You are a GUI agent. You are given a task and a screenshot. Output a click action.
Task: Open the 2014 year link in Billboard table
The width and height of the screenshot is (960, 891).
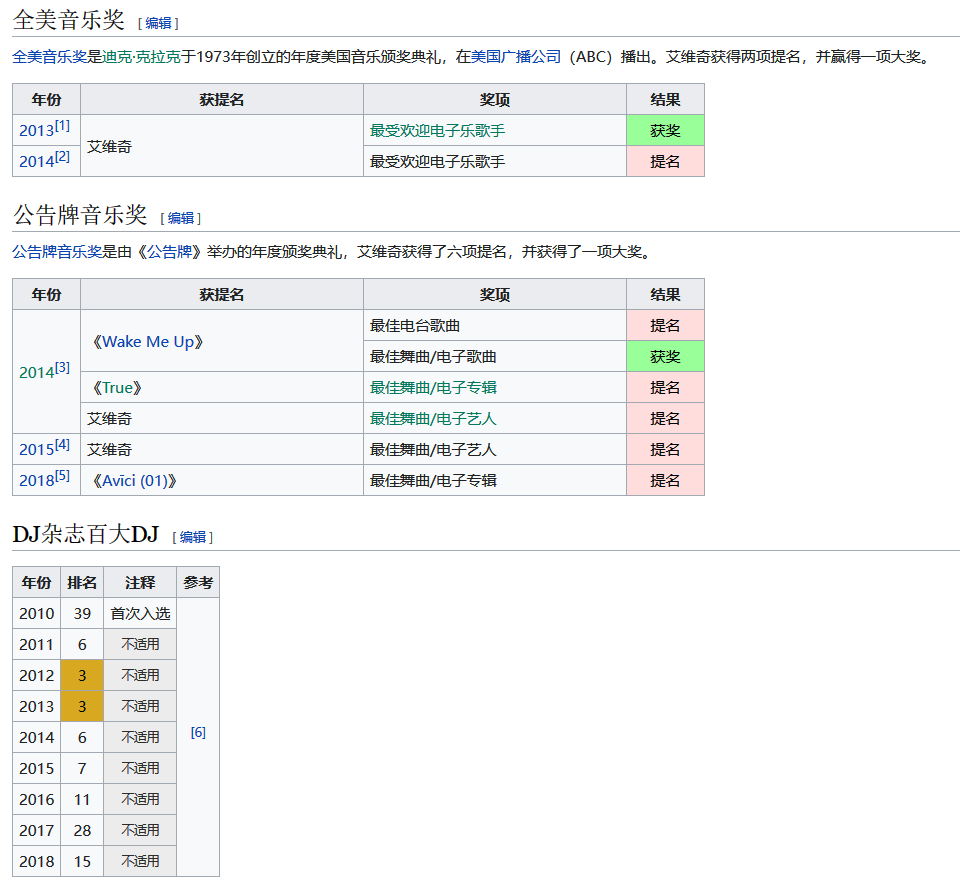tap(37, 372)
